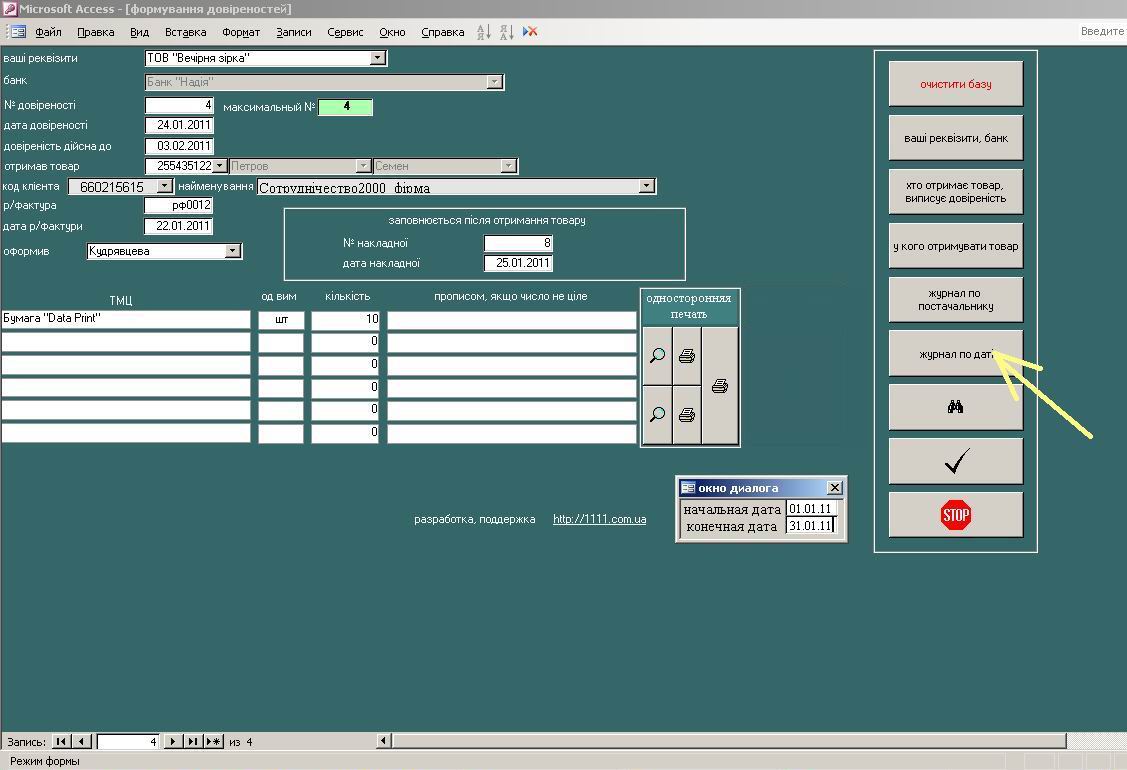
Task: Click the horizontal scrollbar track
Action: click(x=729, y=741)
